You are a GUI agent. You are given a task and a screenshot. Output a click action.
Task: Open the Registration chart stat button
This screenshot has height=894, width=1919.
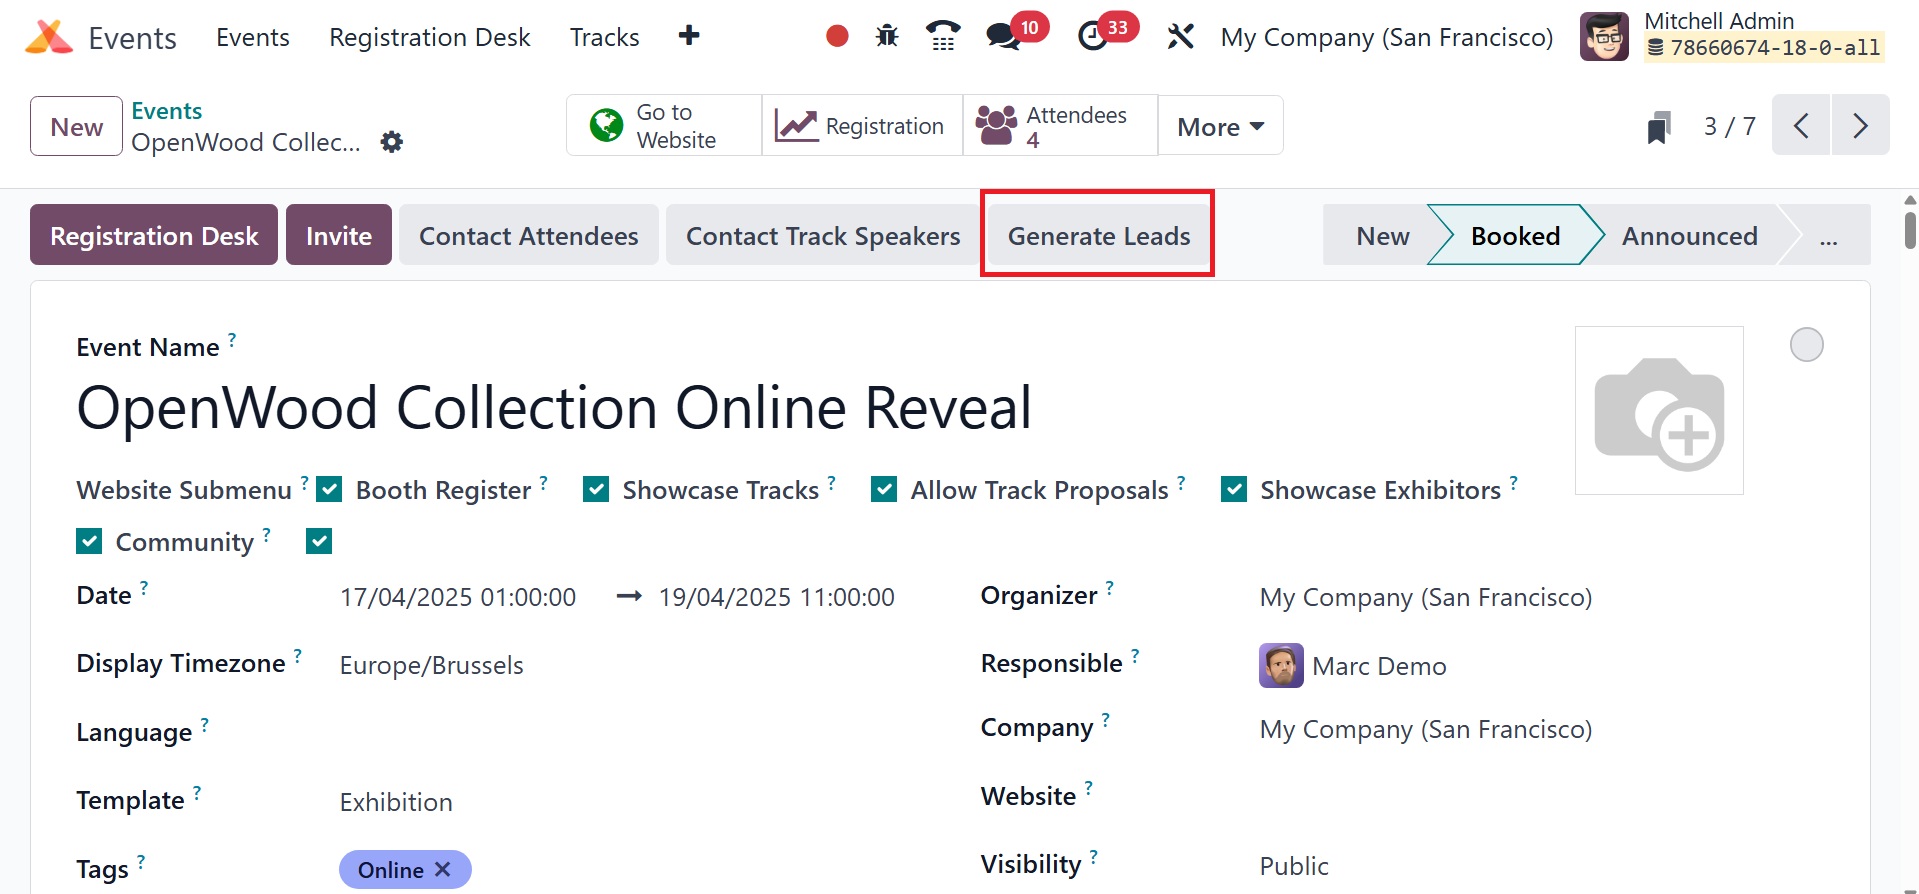862,125
